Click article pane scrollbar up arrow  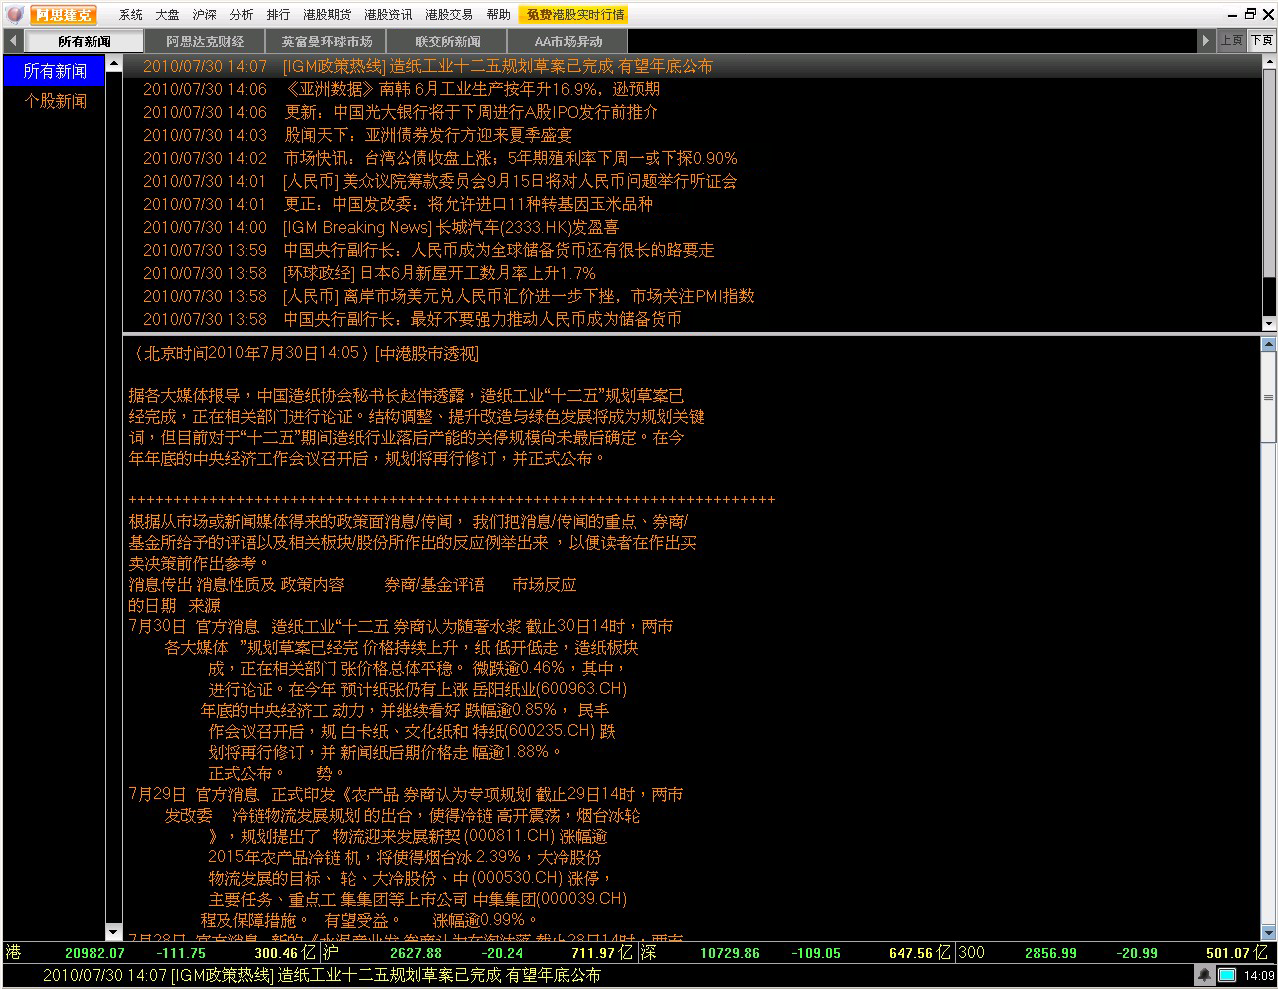click(1268, 344)
